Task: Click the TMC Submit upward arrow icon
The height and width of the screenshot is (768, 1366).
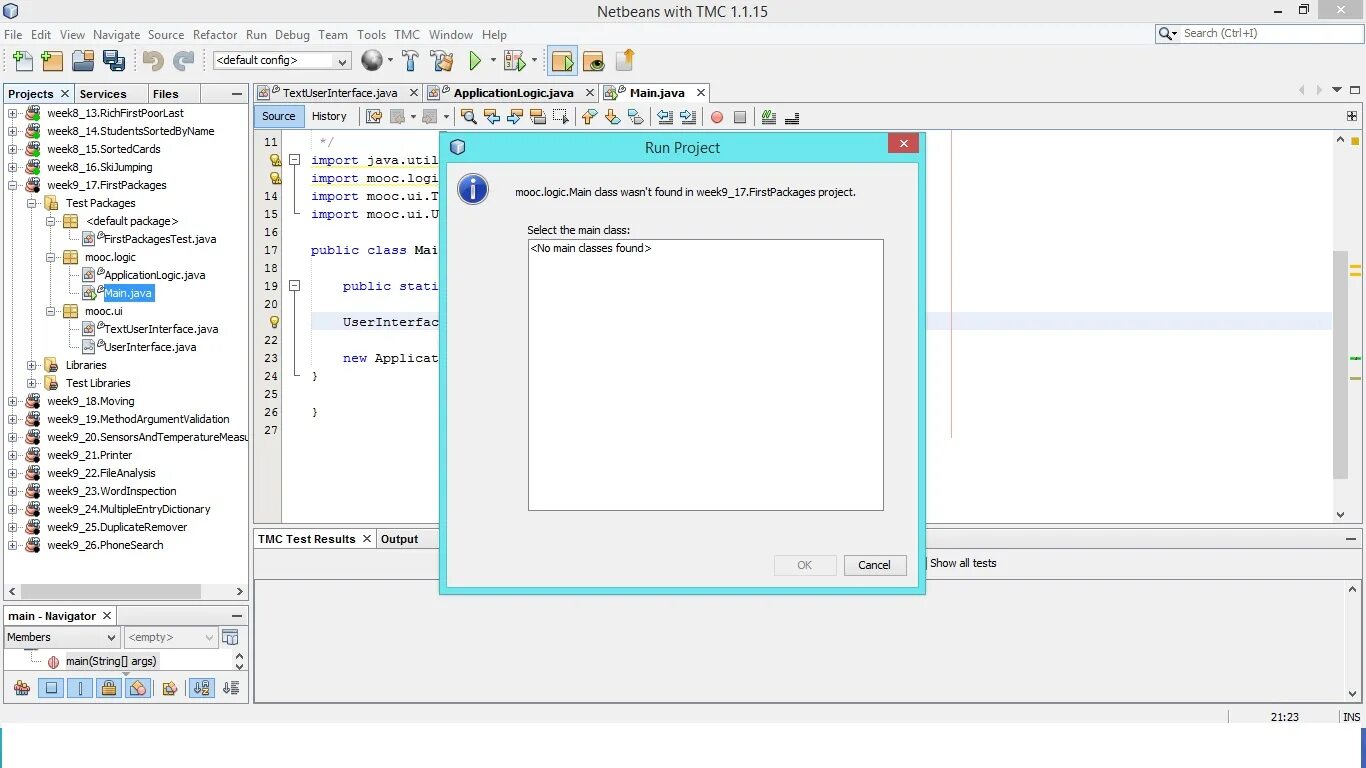Action: click(x=625, y=61)
